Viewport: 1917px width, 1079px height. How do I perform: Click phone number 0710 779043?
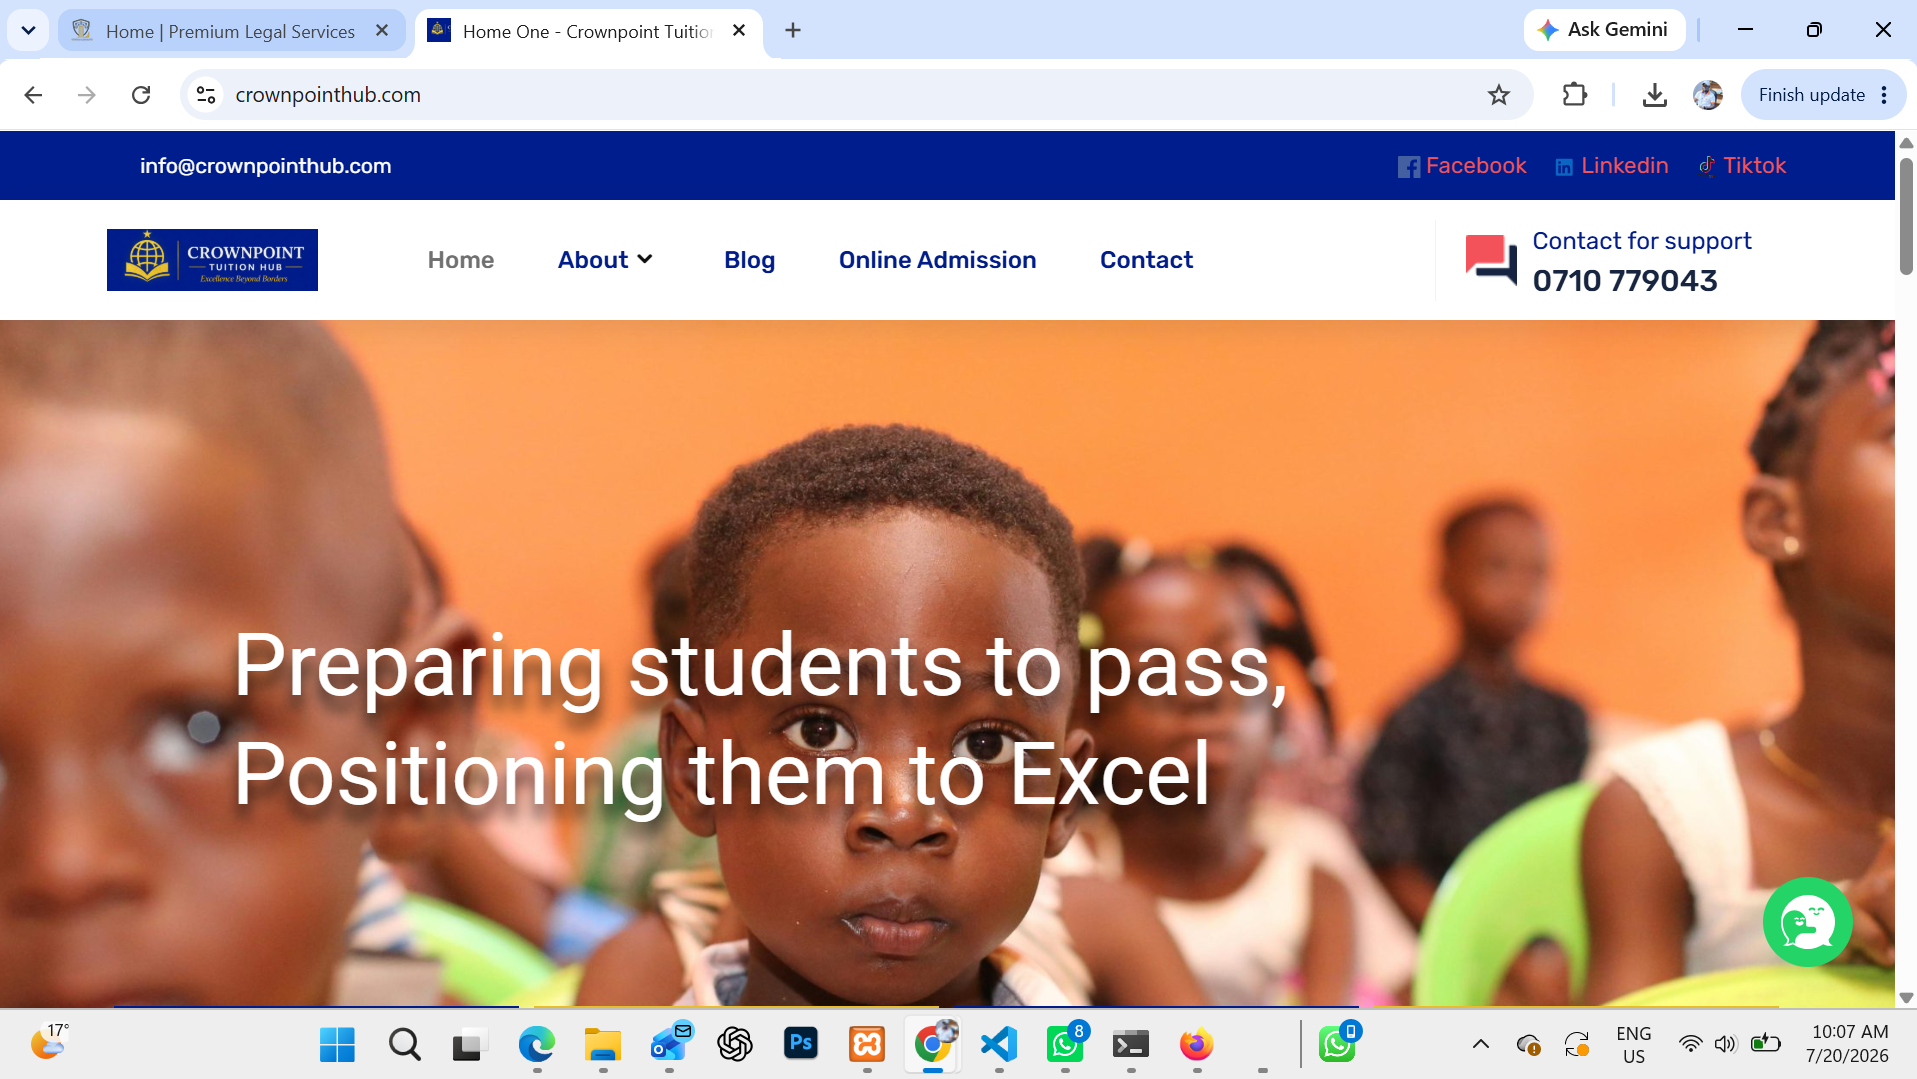pos(1625,281)
